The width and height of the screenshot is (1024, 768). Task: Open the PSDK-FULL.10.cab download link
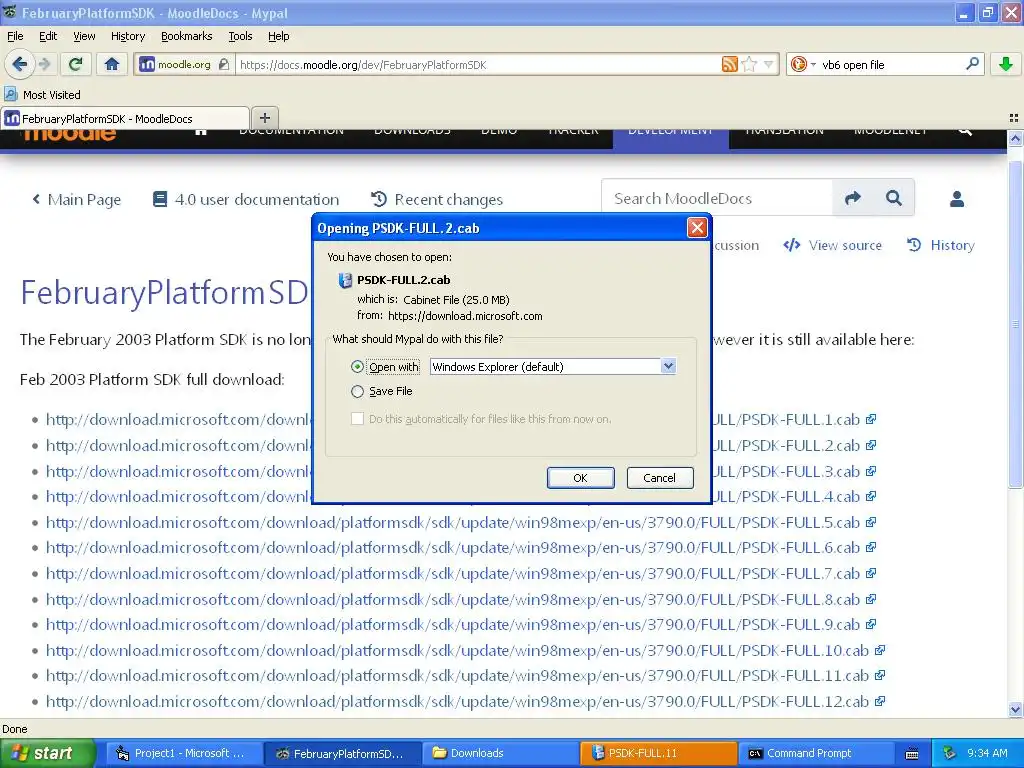[x=457, y=650]
